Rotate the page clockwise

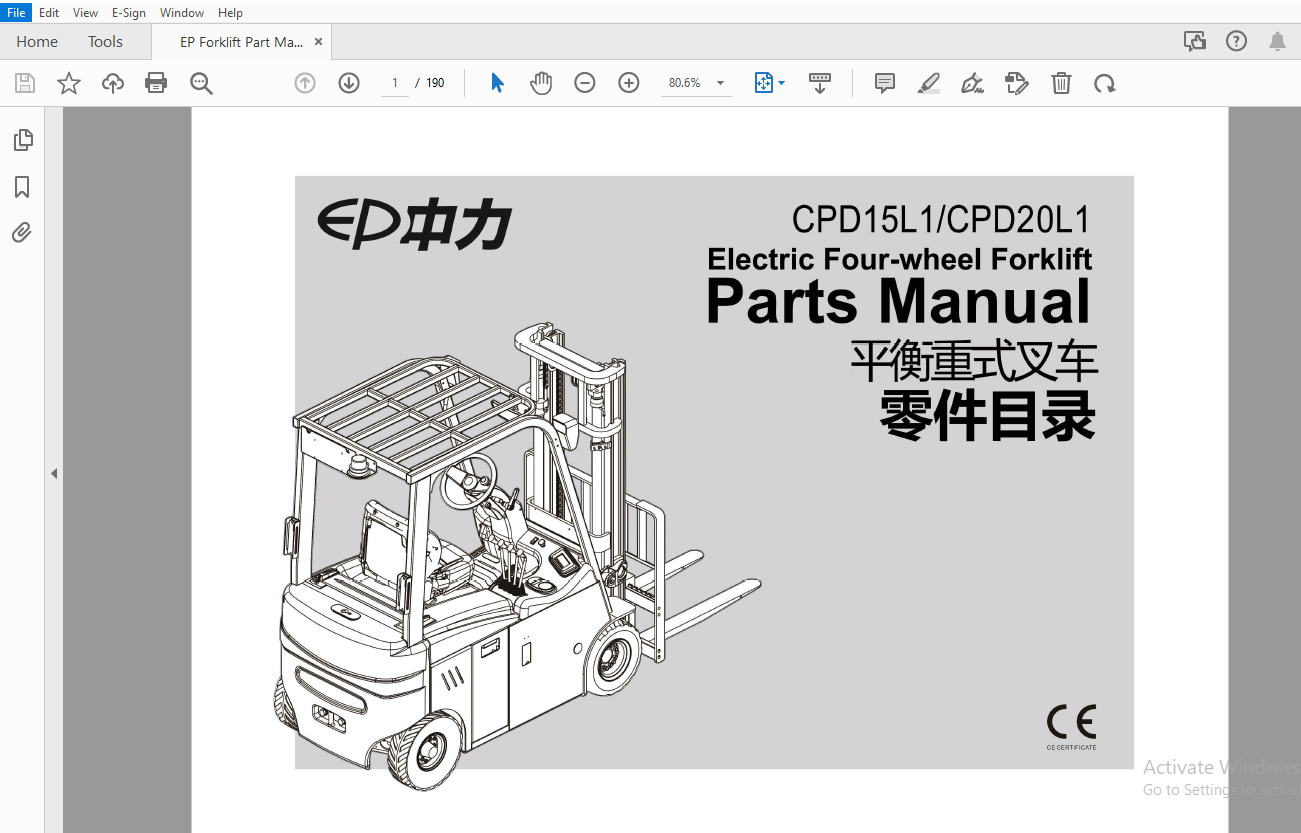[1105, 83]
